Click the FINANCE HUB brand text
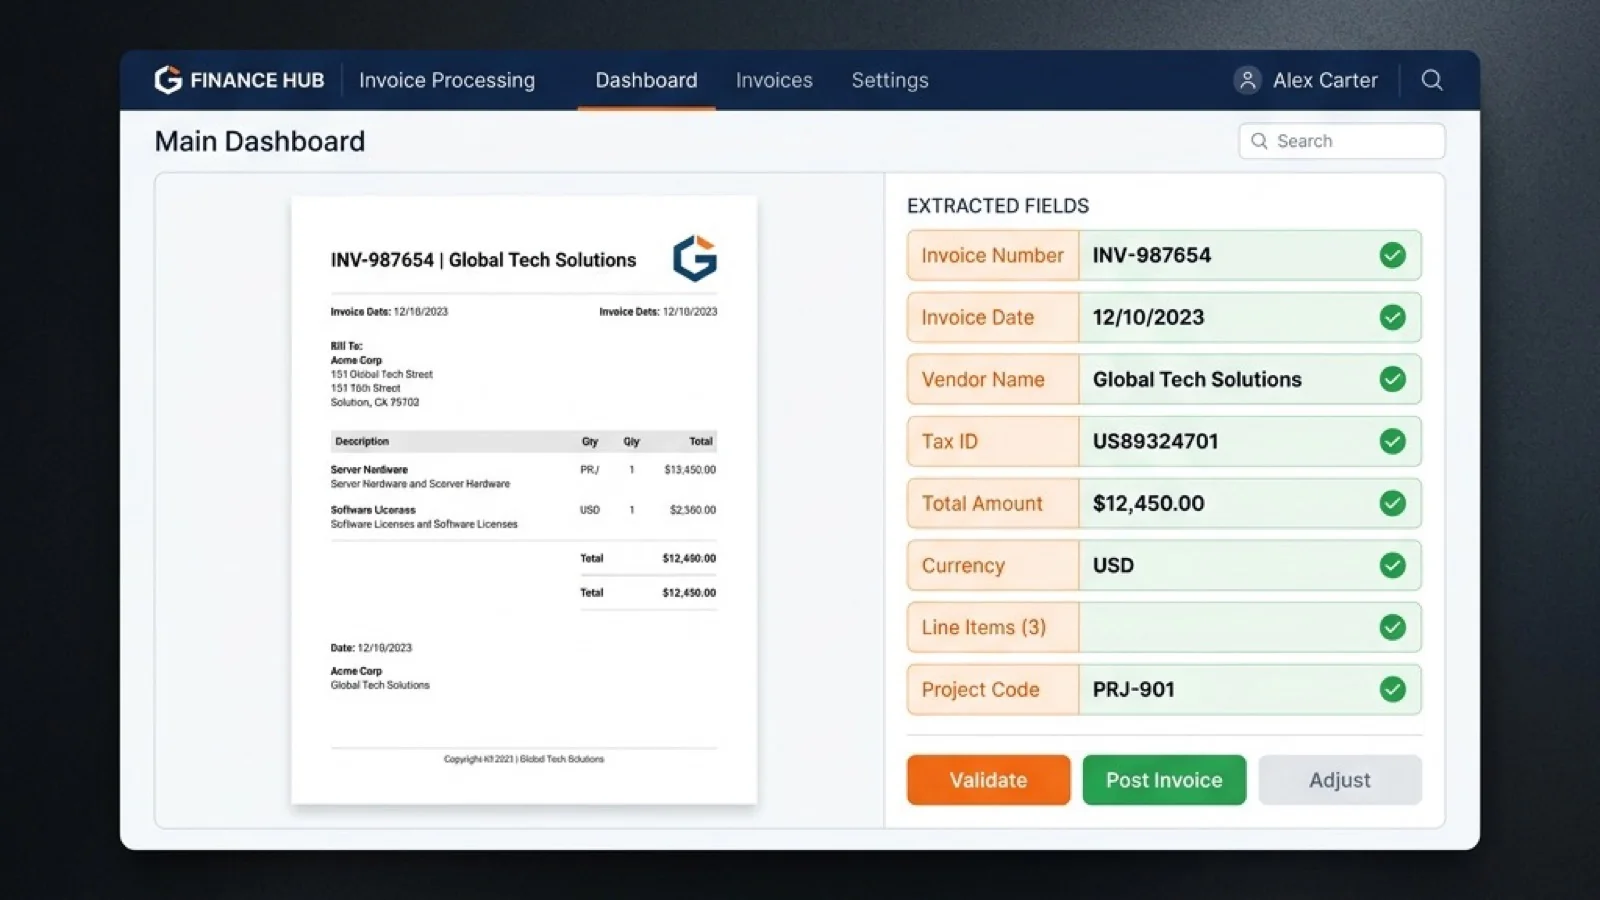The image size is (1600, 900). pos(257,80)
